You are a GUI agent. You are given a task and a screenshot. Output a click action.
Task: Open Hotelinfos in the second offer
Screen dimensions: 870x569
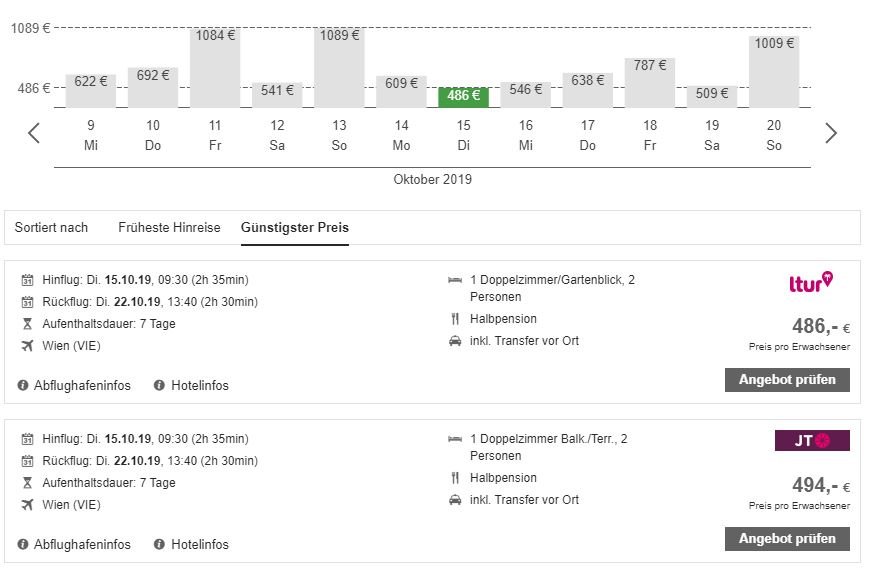coord(200,545)
